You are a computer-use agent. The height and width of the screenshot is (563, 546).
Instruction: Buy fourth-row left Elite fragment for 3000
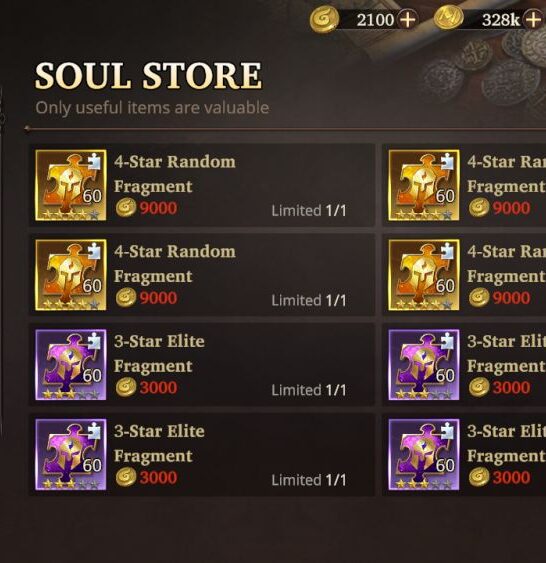pos(146,477)
